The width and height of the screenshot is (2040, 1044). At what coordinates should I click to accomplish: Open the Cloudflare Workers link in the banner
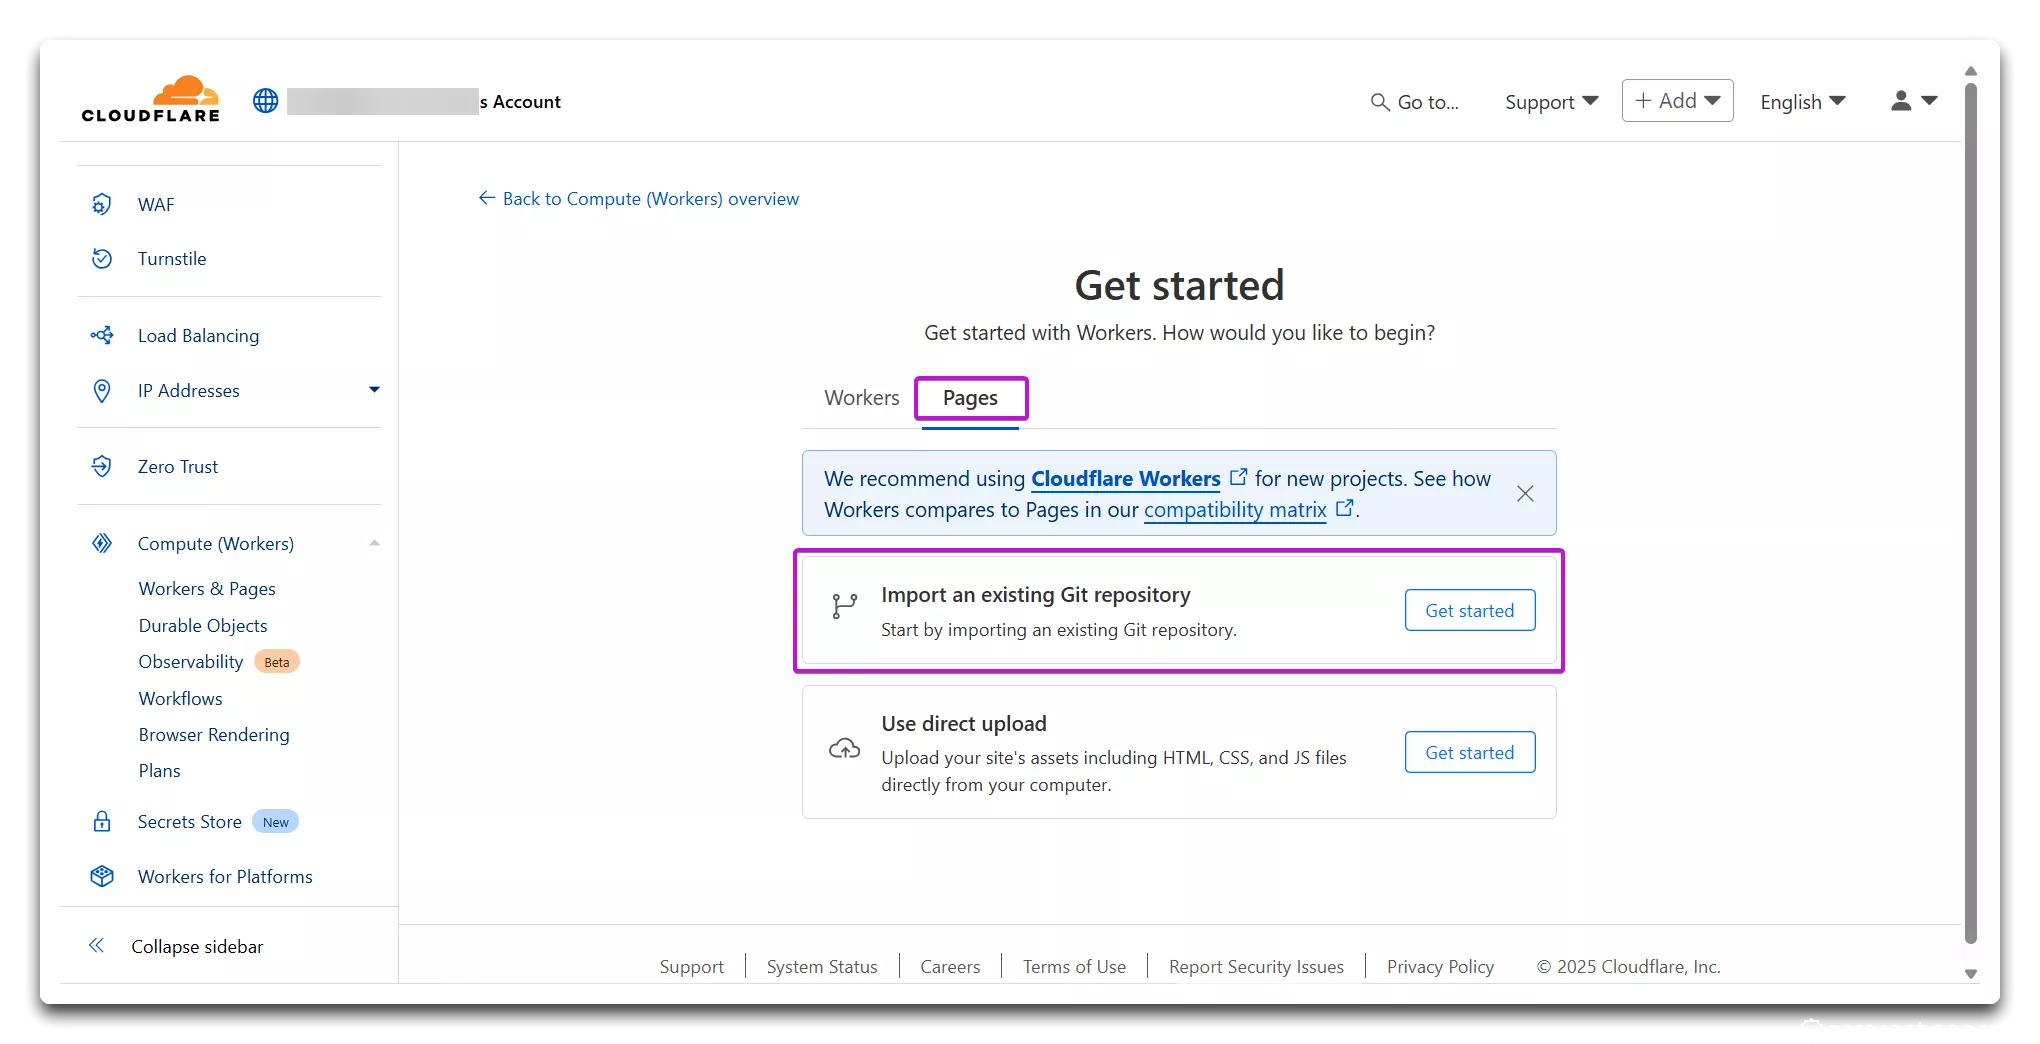coord(1125,478)
